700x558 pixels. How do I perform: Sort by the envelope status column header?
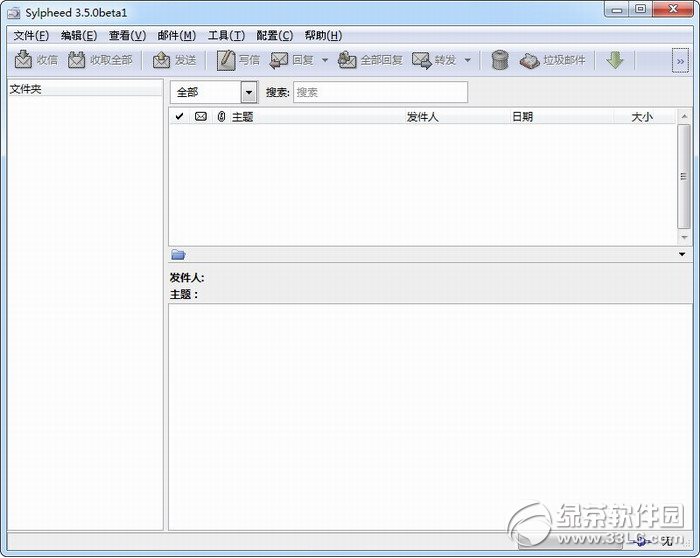click(x=201, y=117)
